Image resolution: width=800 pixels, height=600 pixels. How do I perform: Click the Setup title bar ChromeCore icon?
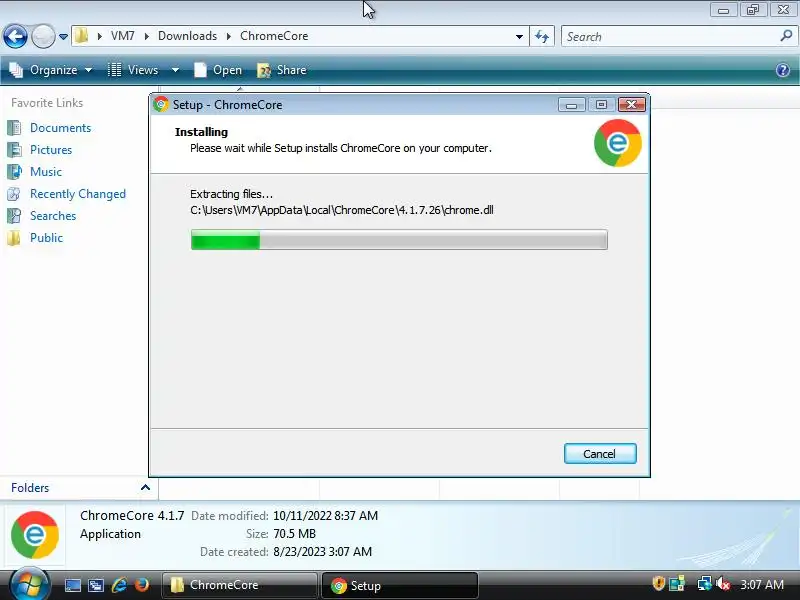[161, 105]
